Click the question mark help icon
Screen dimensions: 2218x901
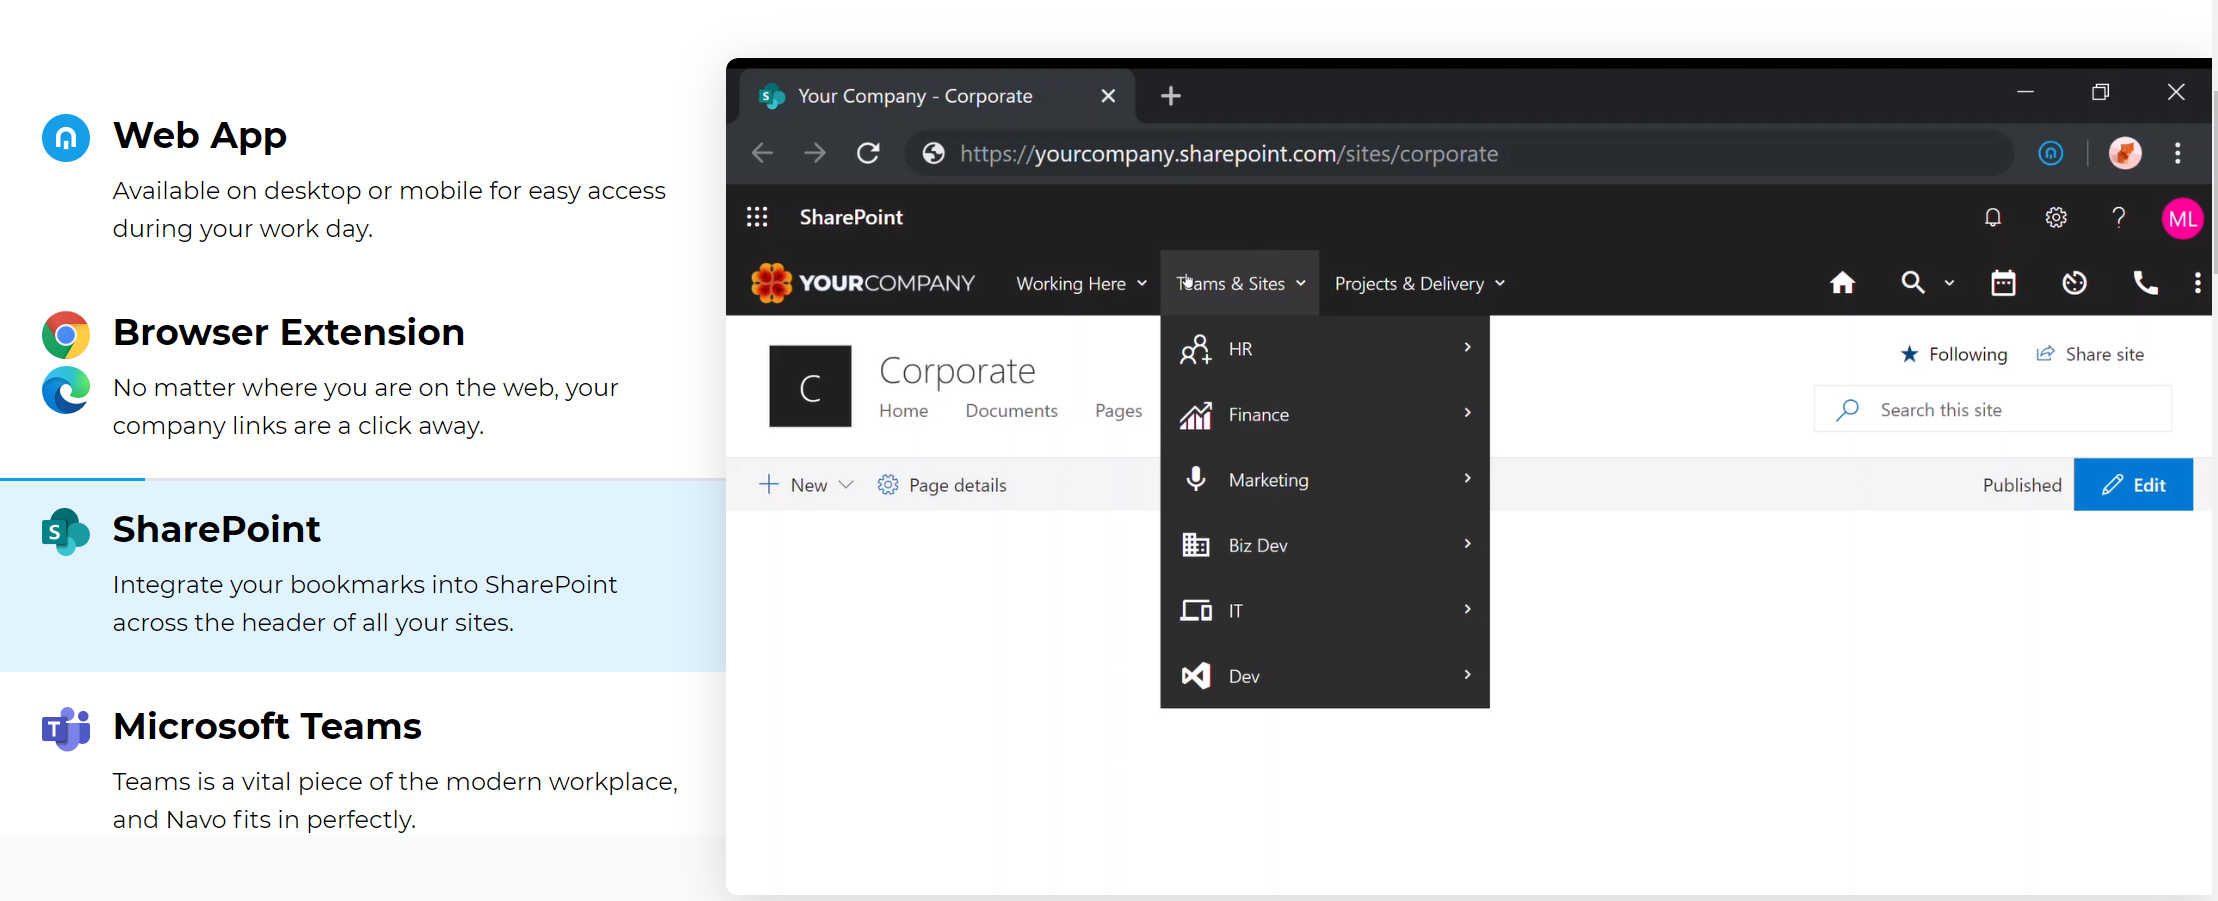click(x=2118, y=217)
